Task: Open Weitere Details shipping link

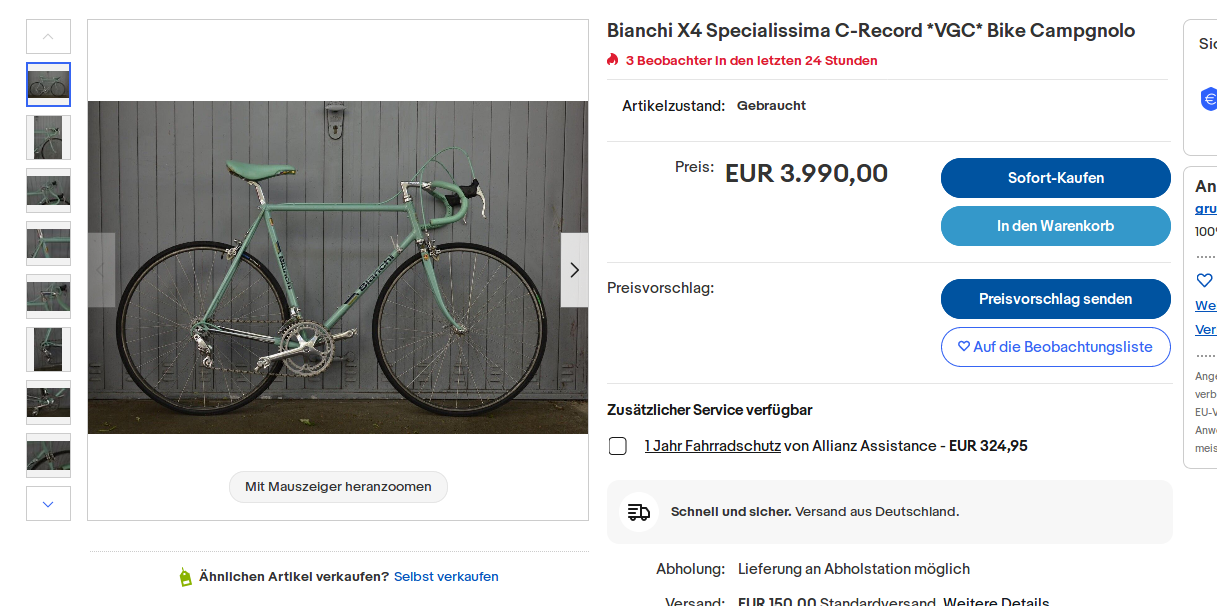Action: click(x=996, y=602)
